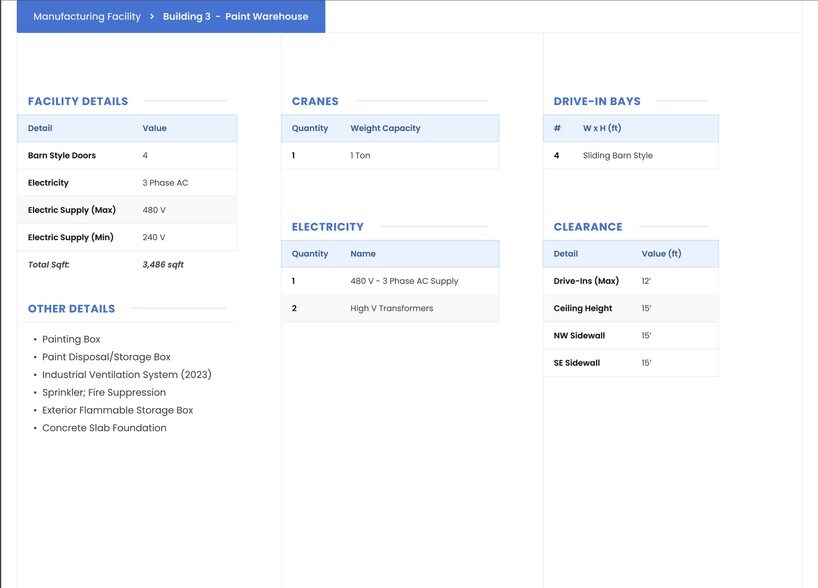This screenshot has height=588, width=818.
Task: Click the Weight Capacity column header
Action: click(x=385, y=128)
